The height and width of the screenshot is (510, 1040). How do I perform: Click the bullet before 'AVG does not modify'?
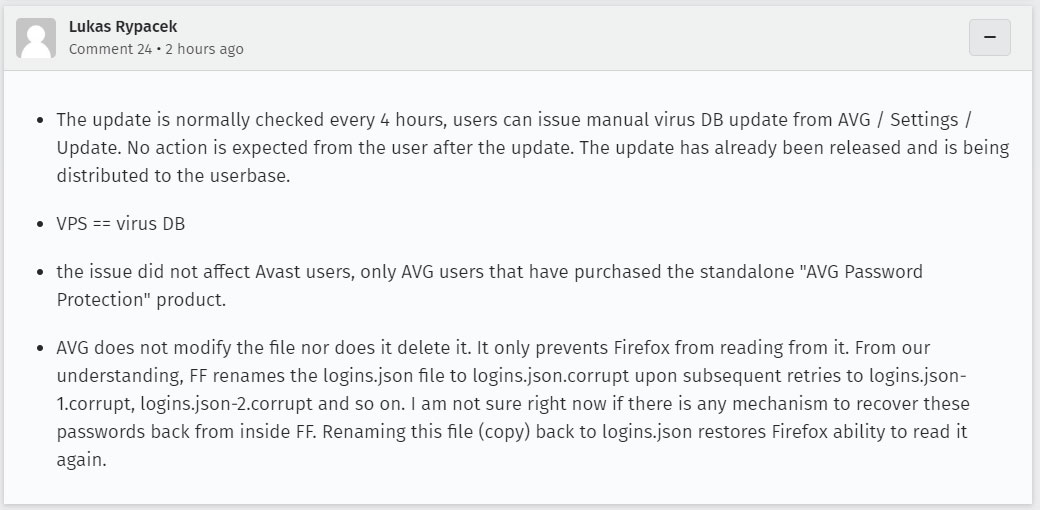point(40,348)
